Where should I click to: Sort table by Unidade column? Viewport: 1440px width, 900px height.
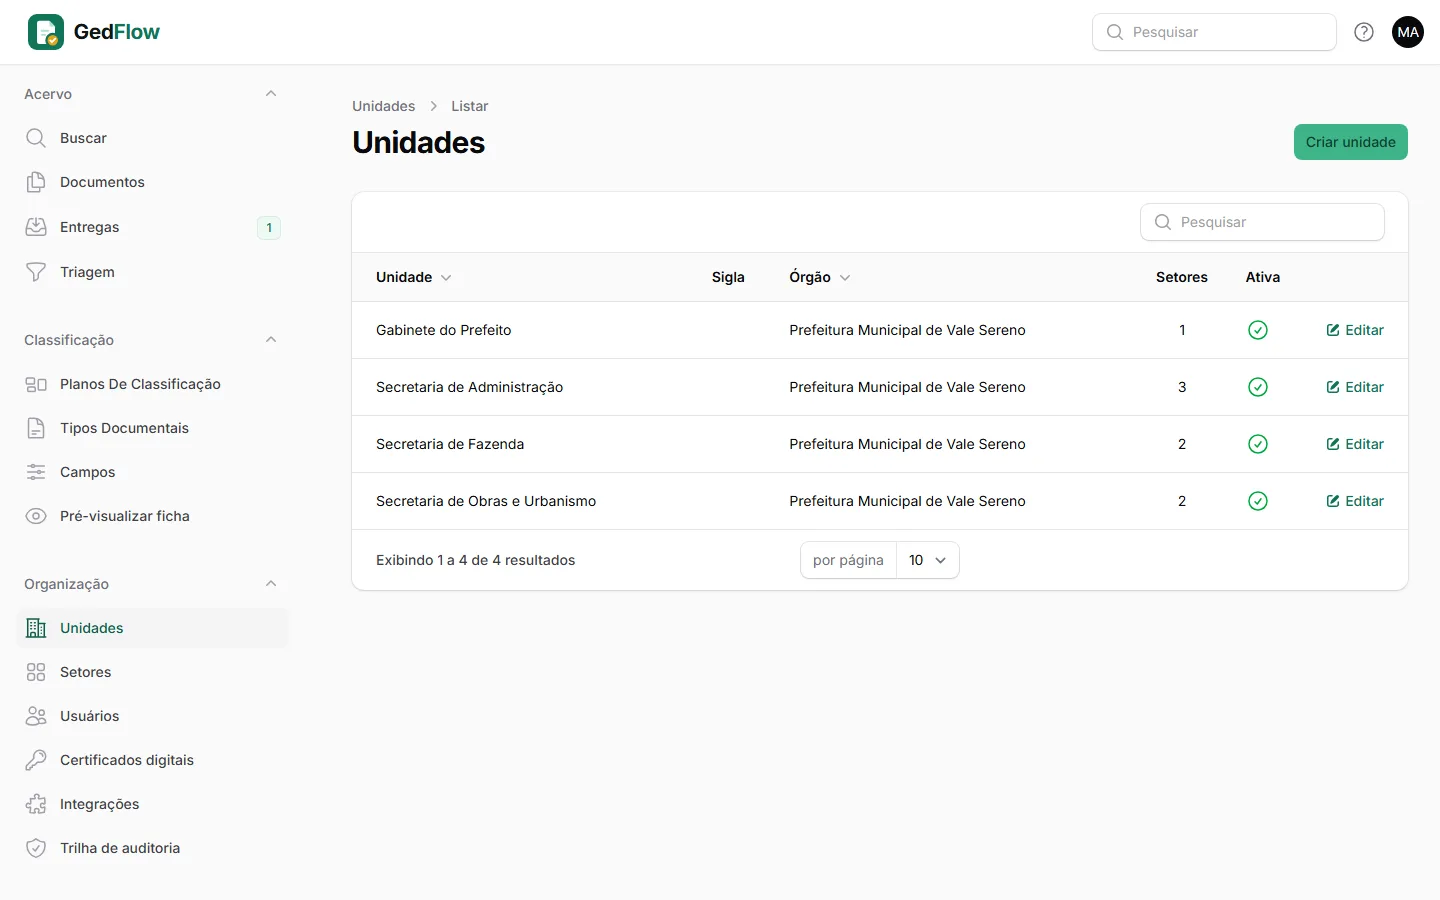[x=414, y=277]
